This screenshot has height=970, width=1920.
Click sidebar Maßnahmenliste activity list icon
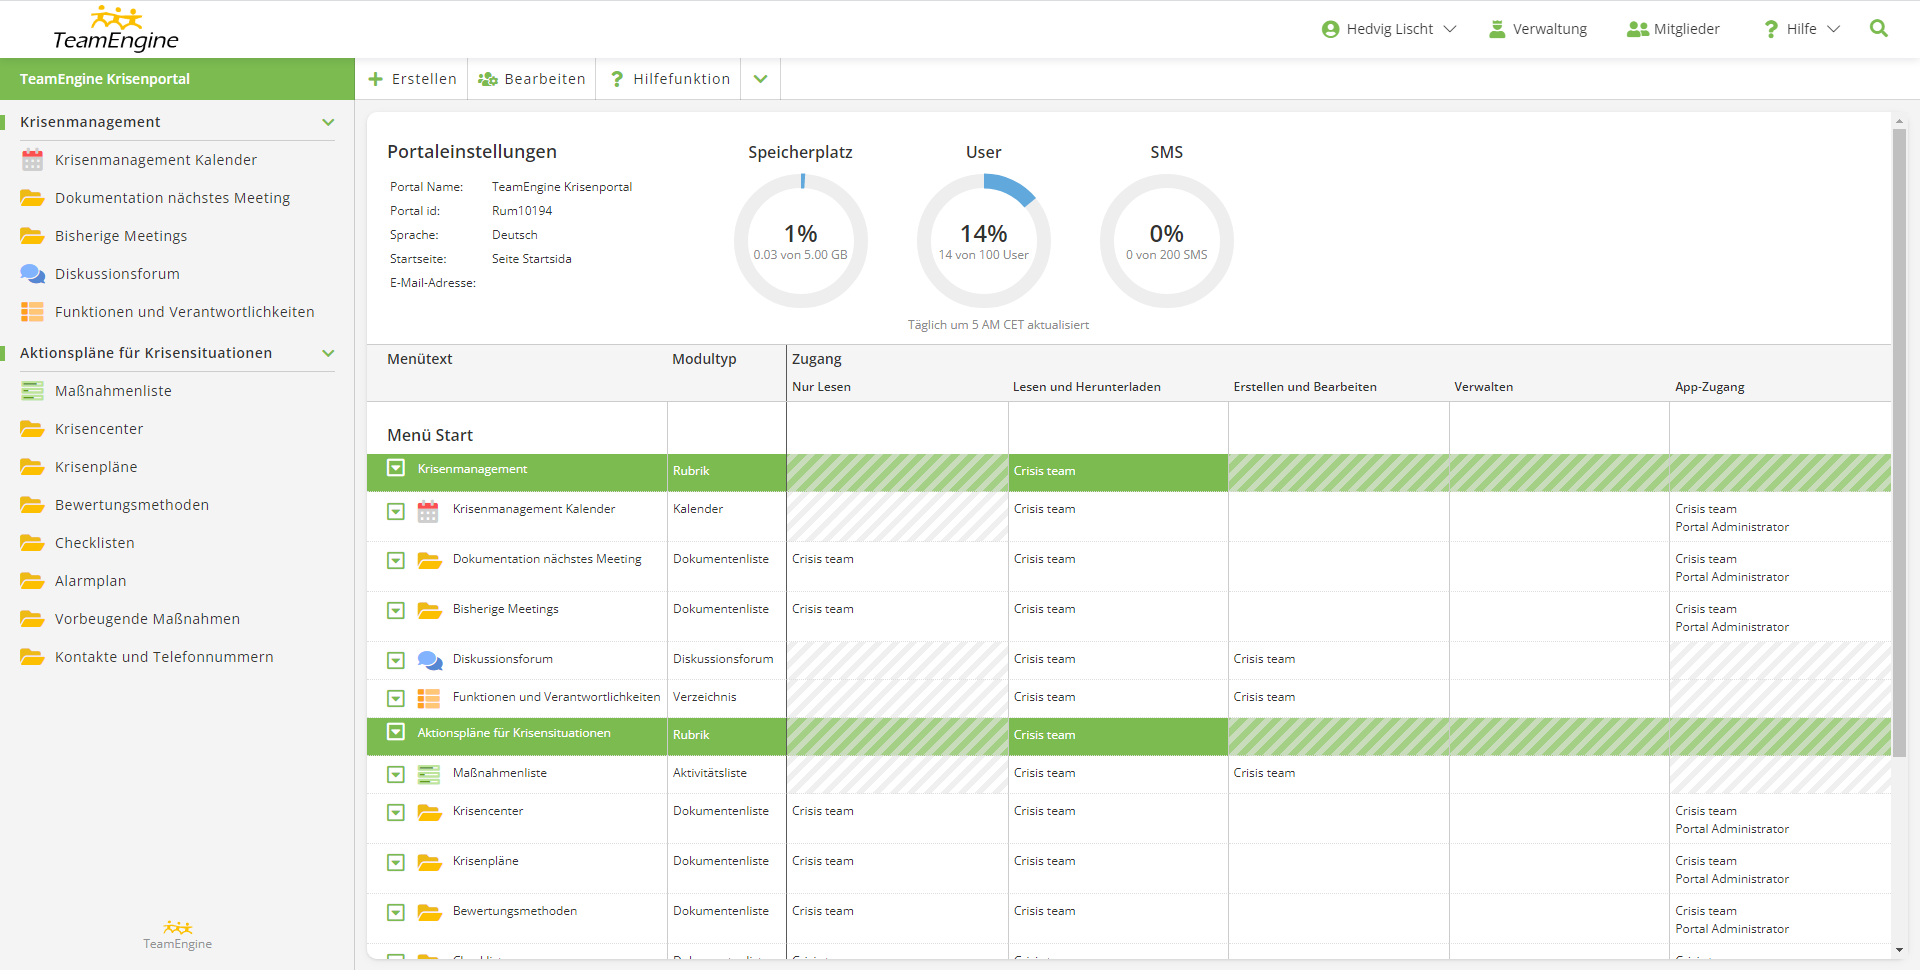(32, 391)
